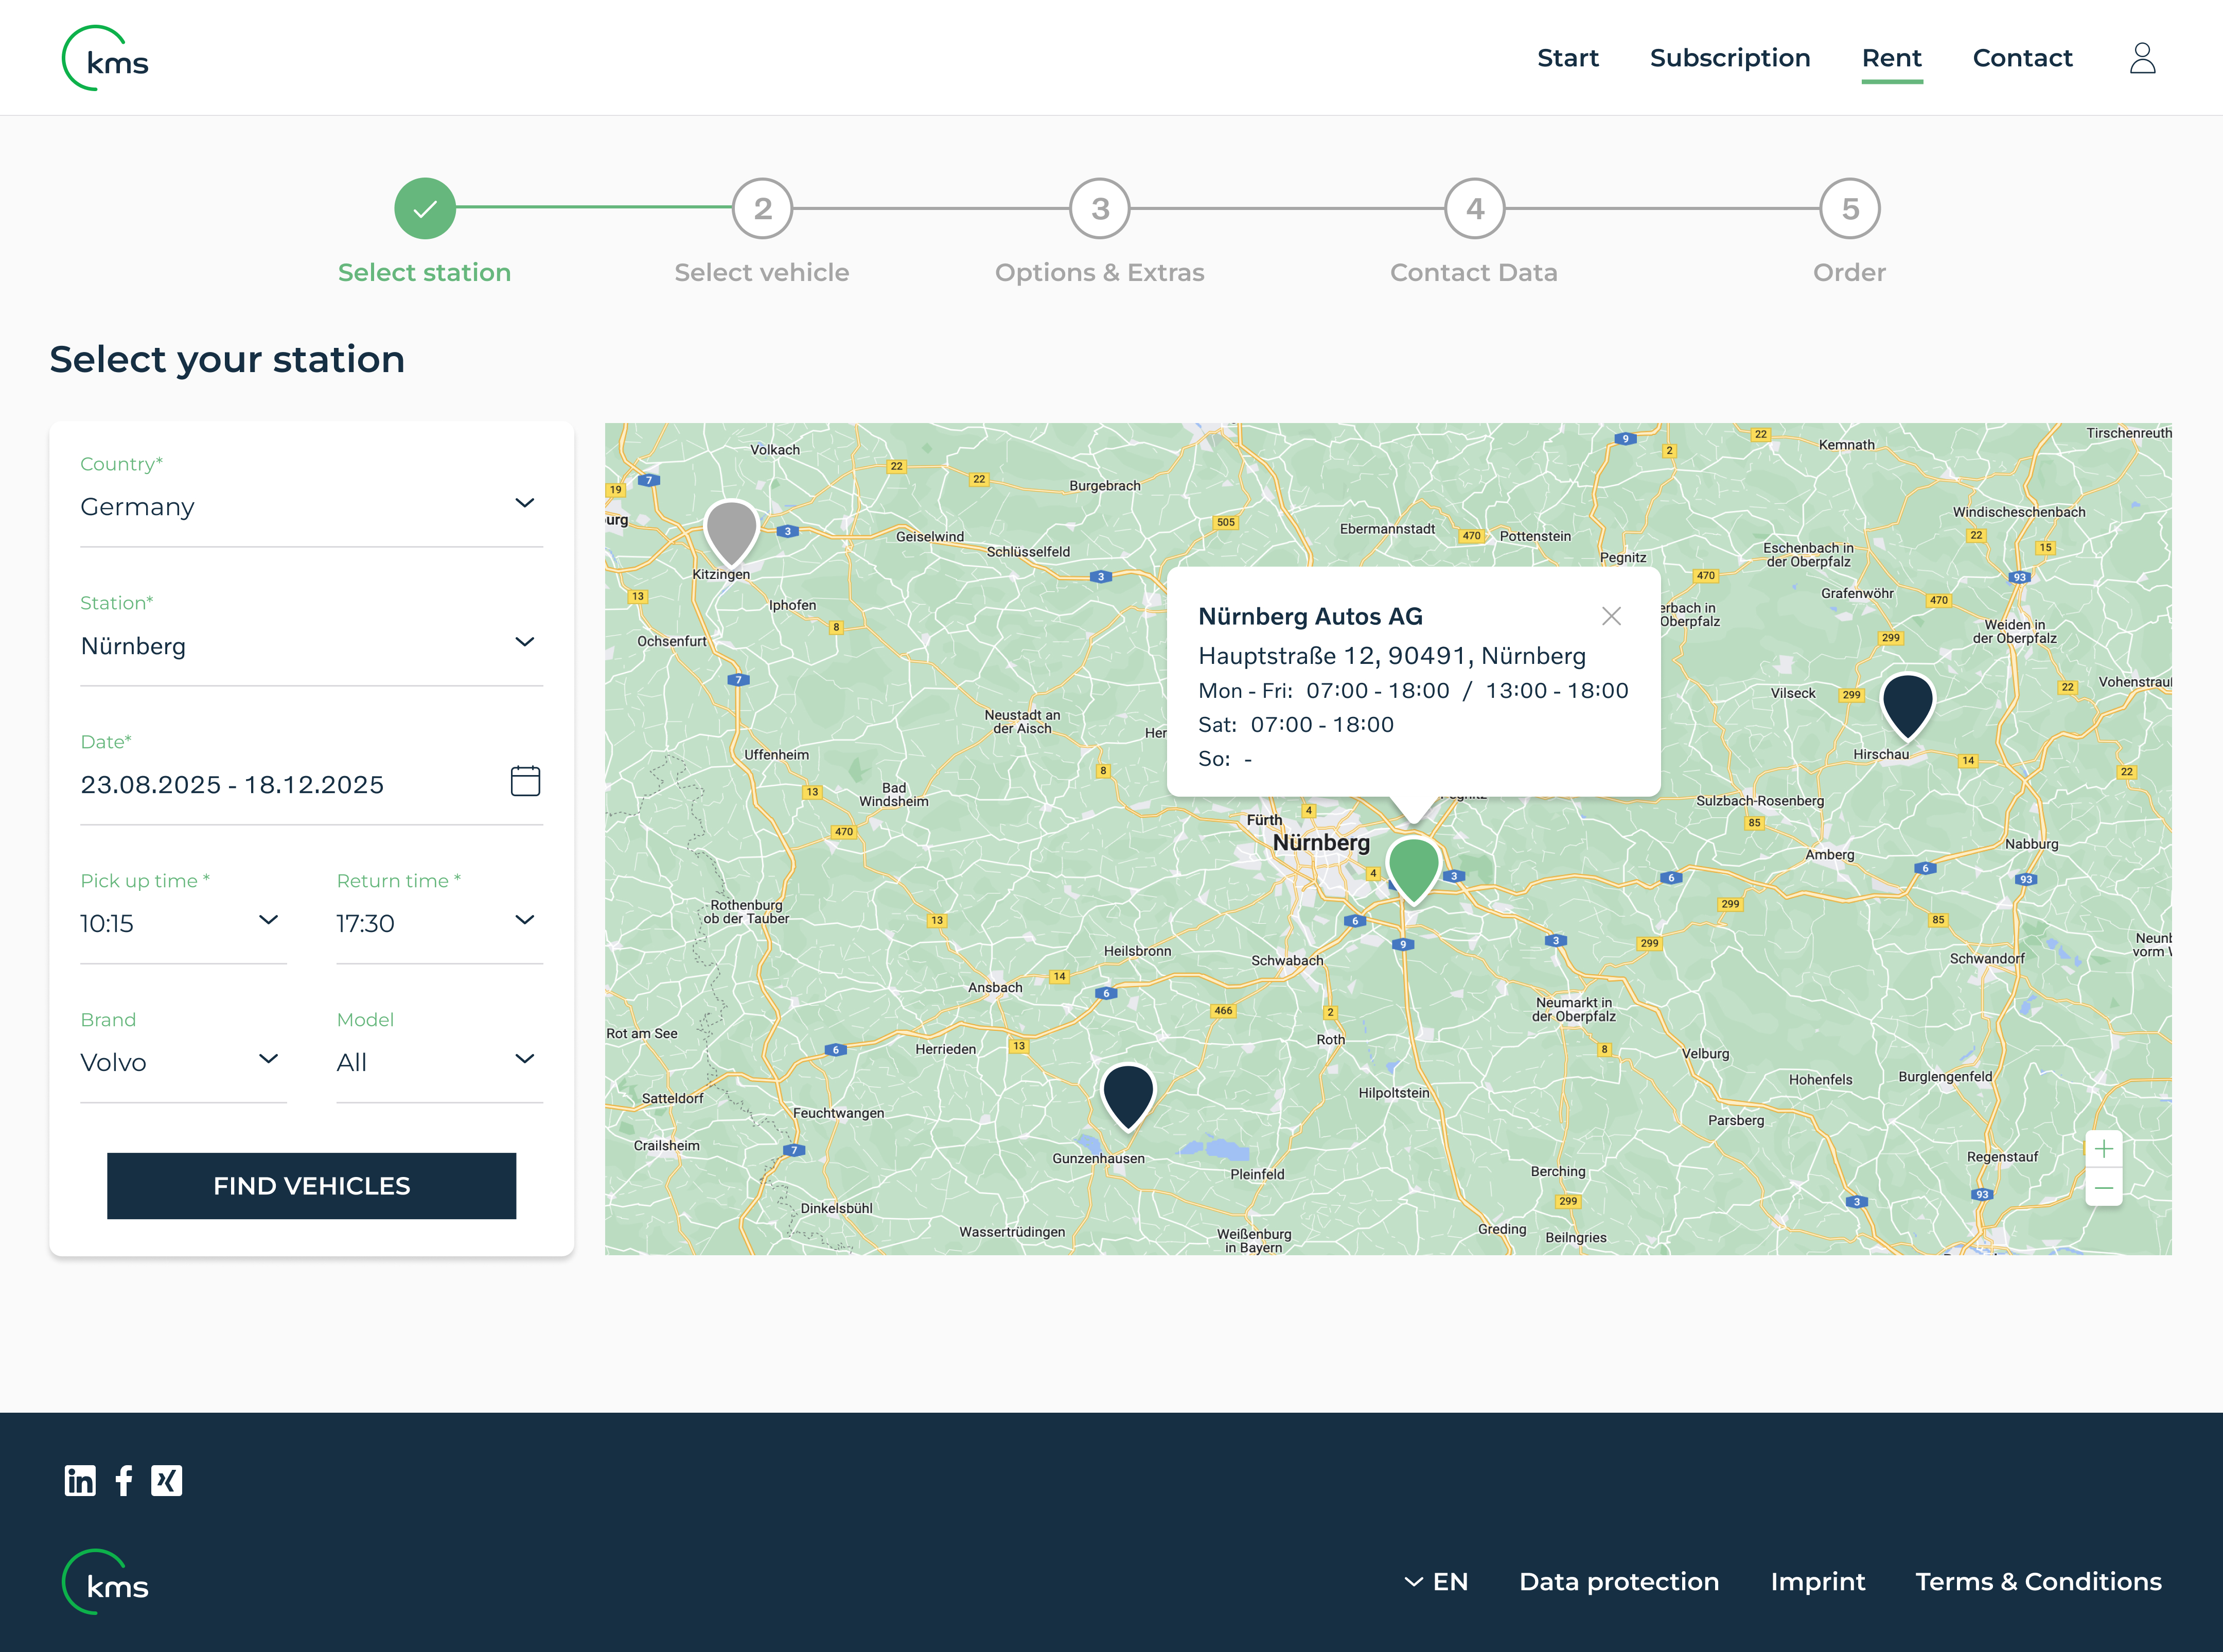Open the Subscription menu item
The width and height of the screenshot is (2223, 1652).
pos(1730,58)
